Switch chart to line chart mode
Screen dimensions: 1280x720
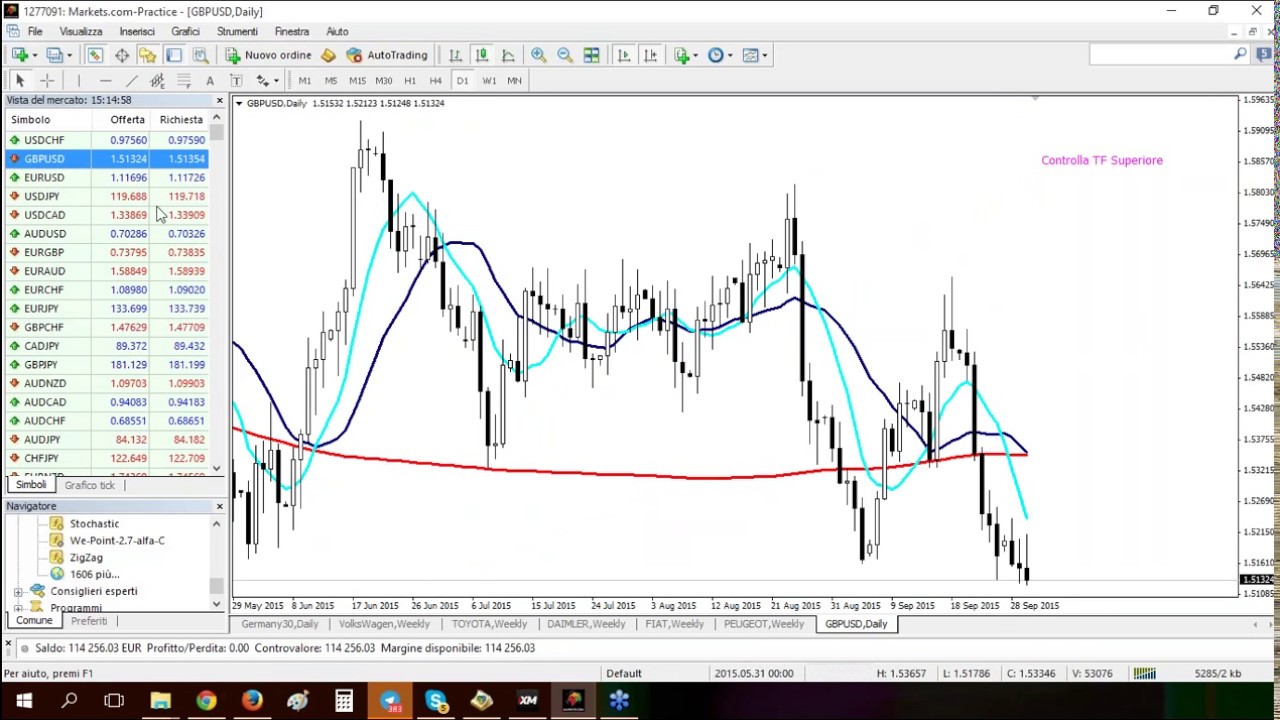[x=508, y=55]
